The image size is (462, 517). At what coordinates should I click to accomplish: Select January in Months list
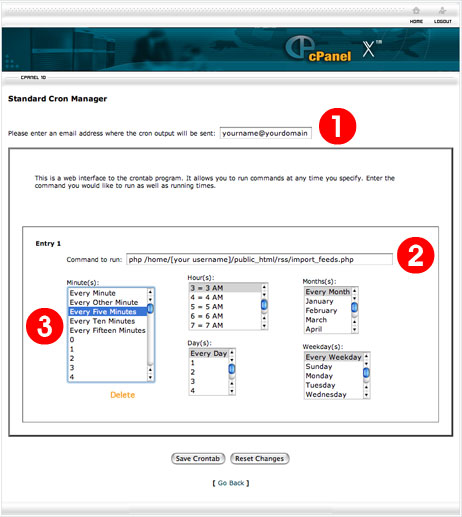point(328,301)
